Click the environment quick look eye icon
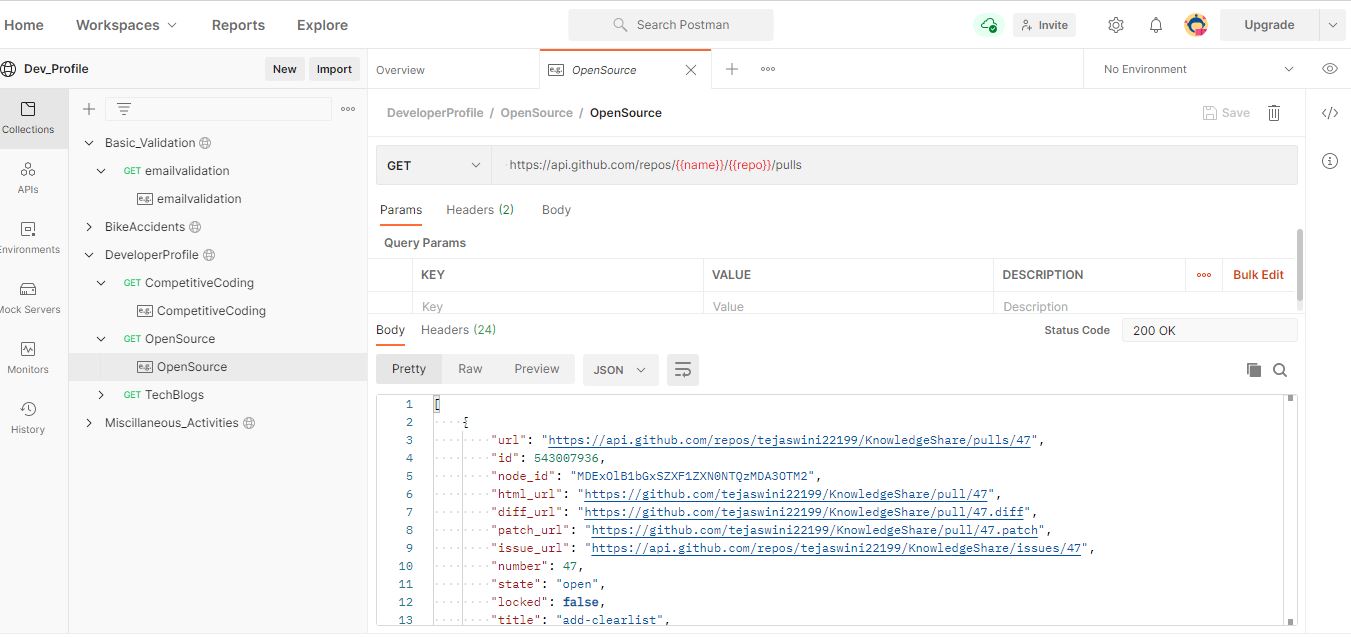 click(x=1330, y=69)
